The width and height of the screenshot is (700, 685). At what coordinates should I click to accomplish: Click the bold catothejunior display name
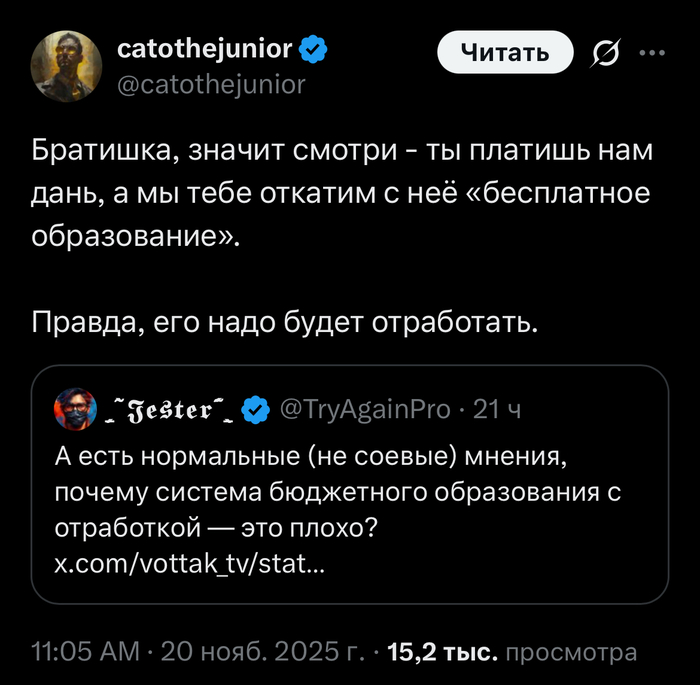pyautogui.click(x=204, y=48)
